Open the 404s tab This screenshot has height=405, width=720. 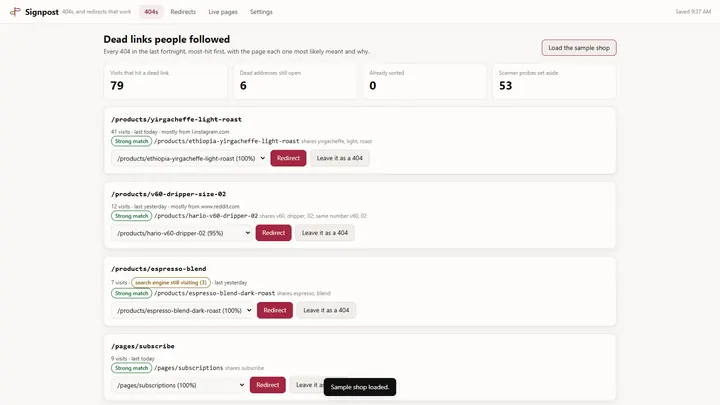[151, 12]
